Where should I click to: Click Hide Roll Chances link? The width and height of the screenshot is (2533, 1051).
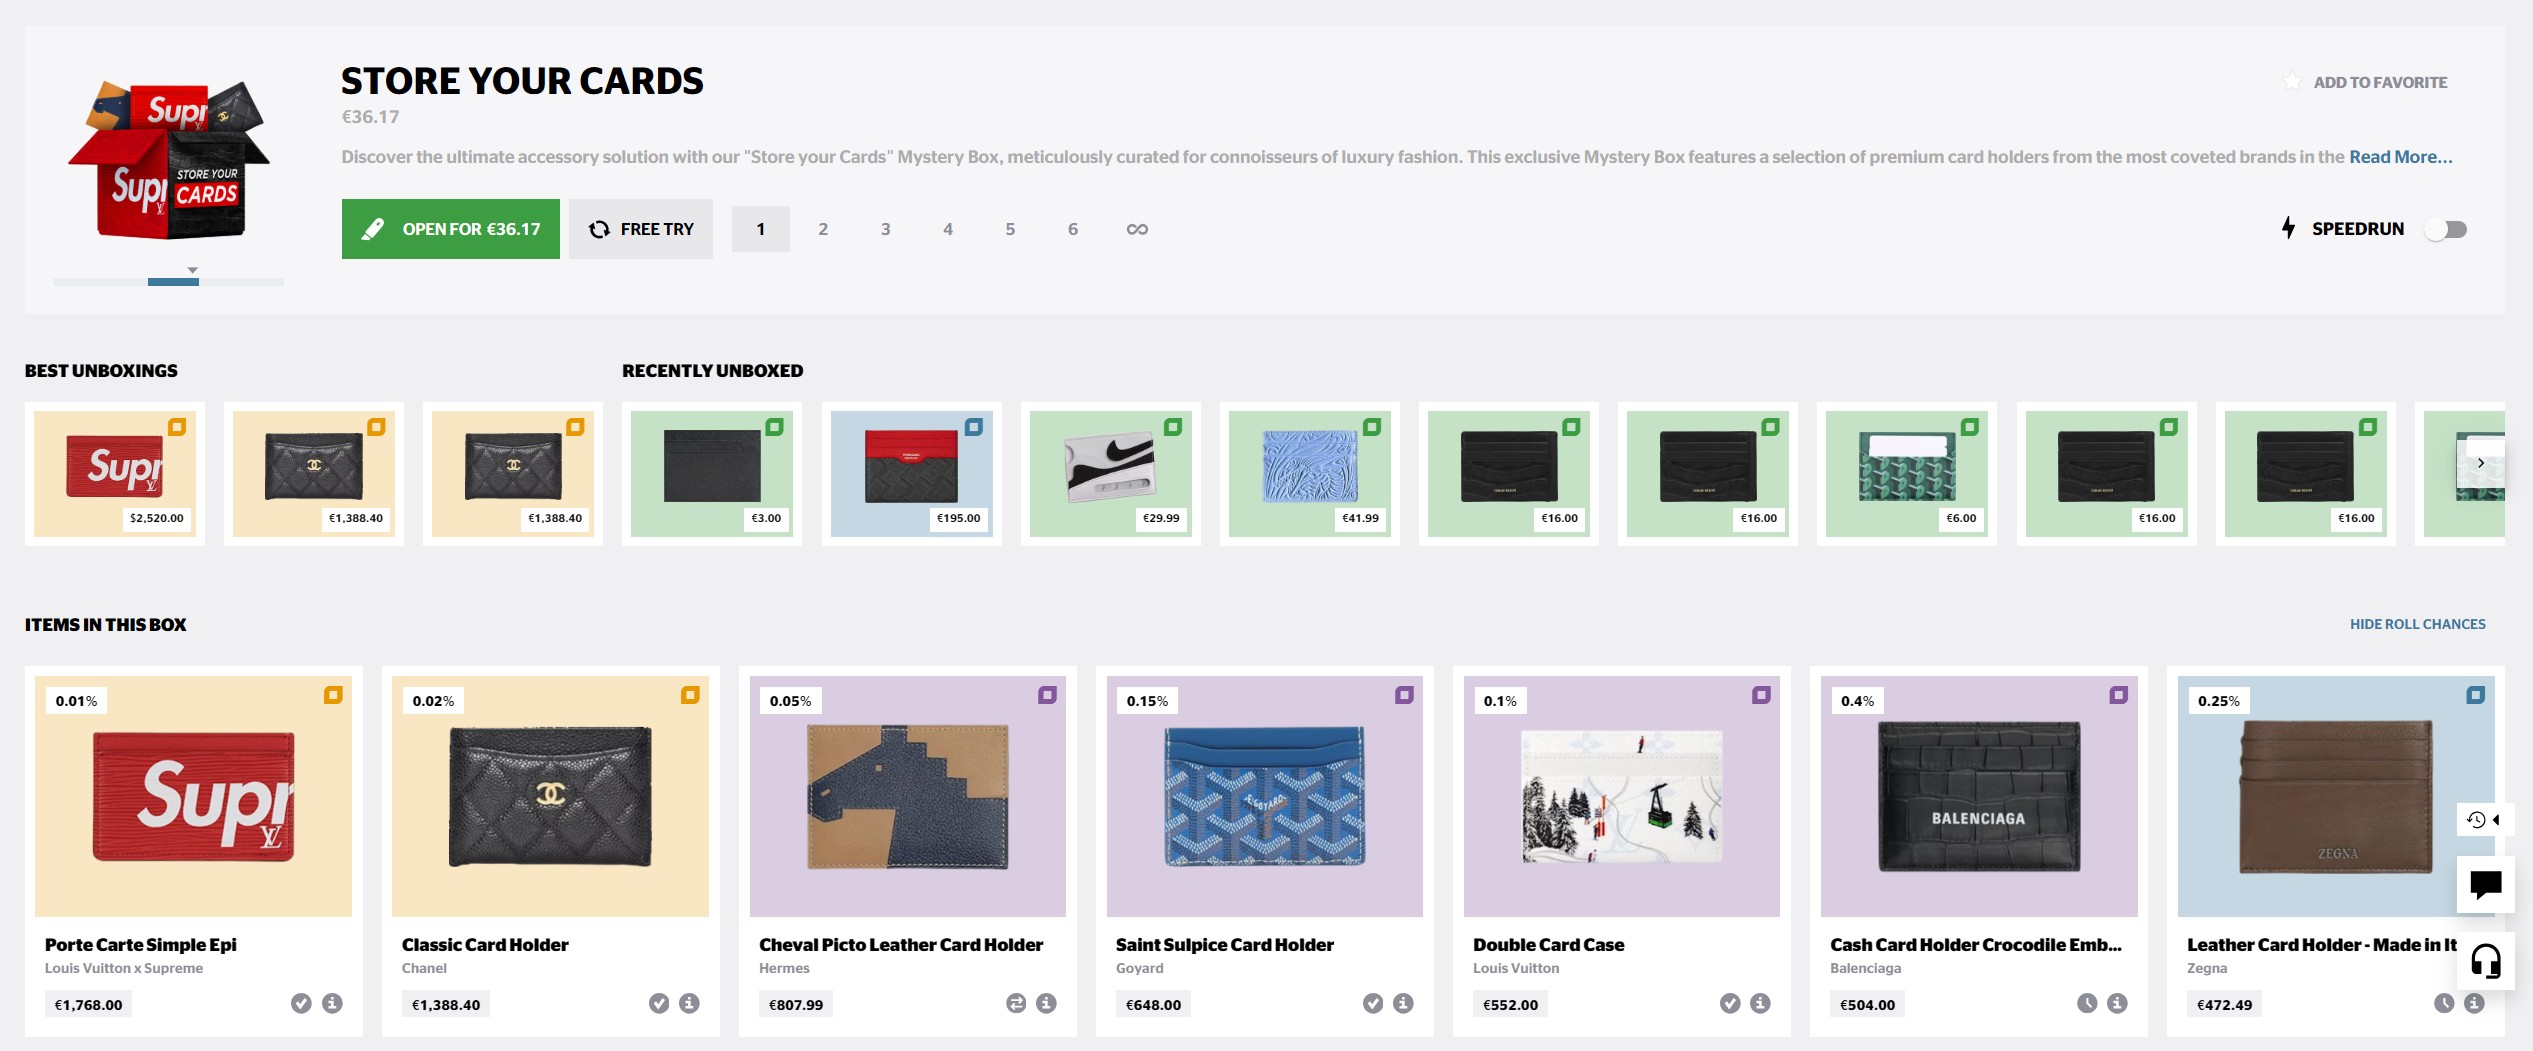click(2417, 624)
